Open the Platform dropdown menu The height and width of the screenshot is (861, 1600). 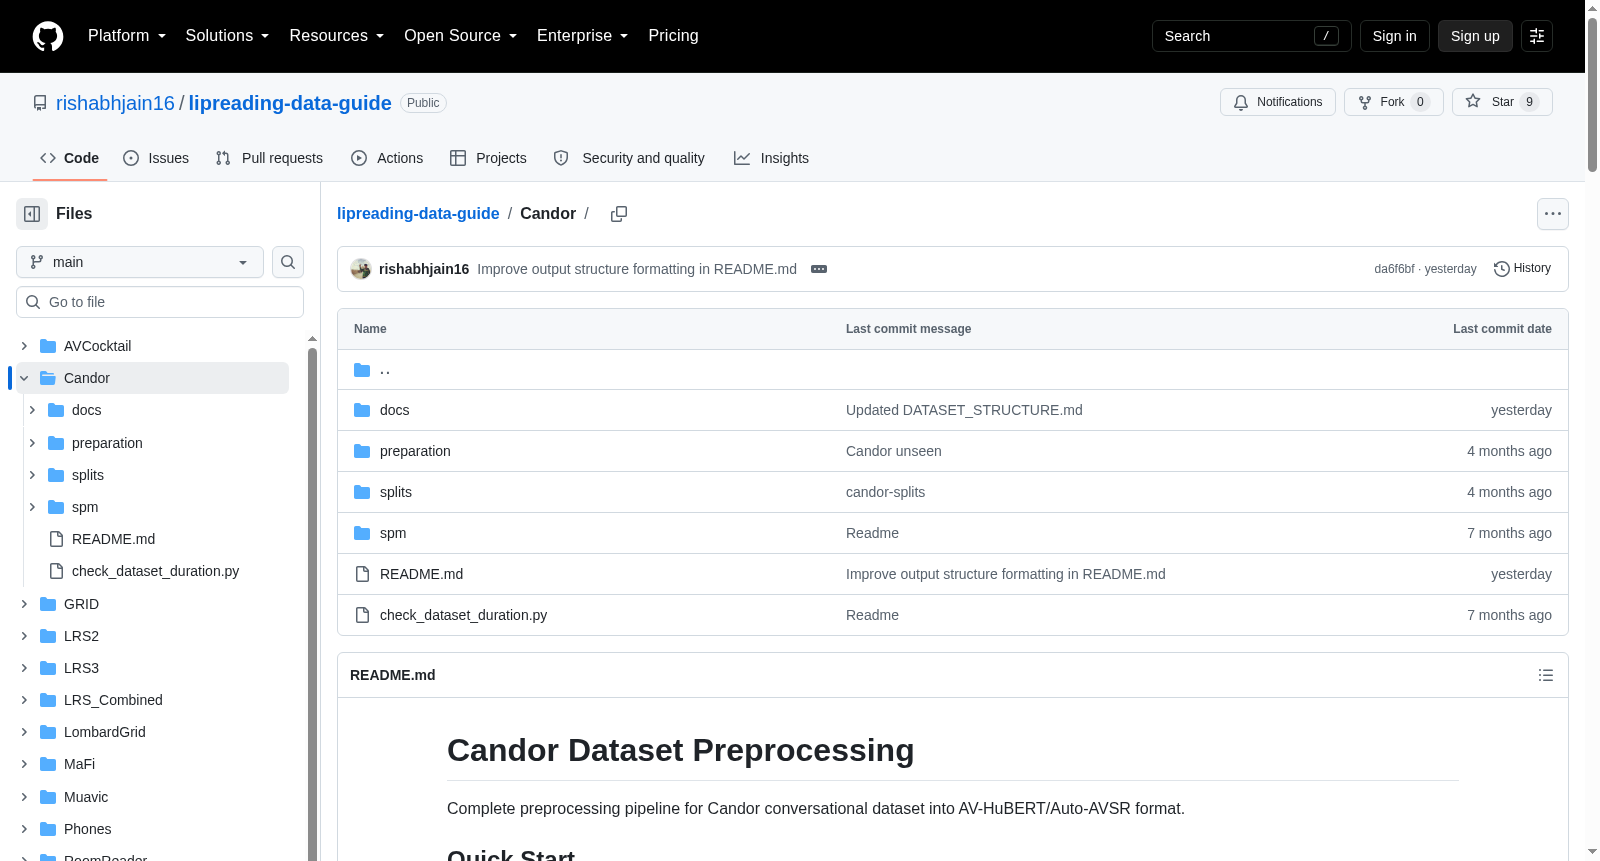coord(127,36)
